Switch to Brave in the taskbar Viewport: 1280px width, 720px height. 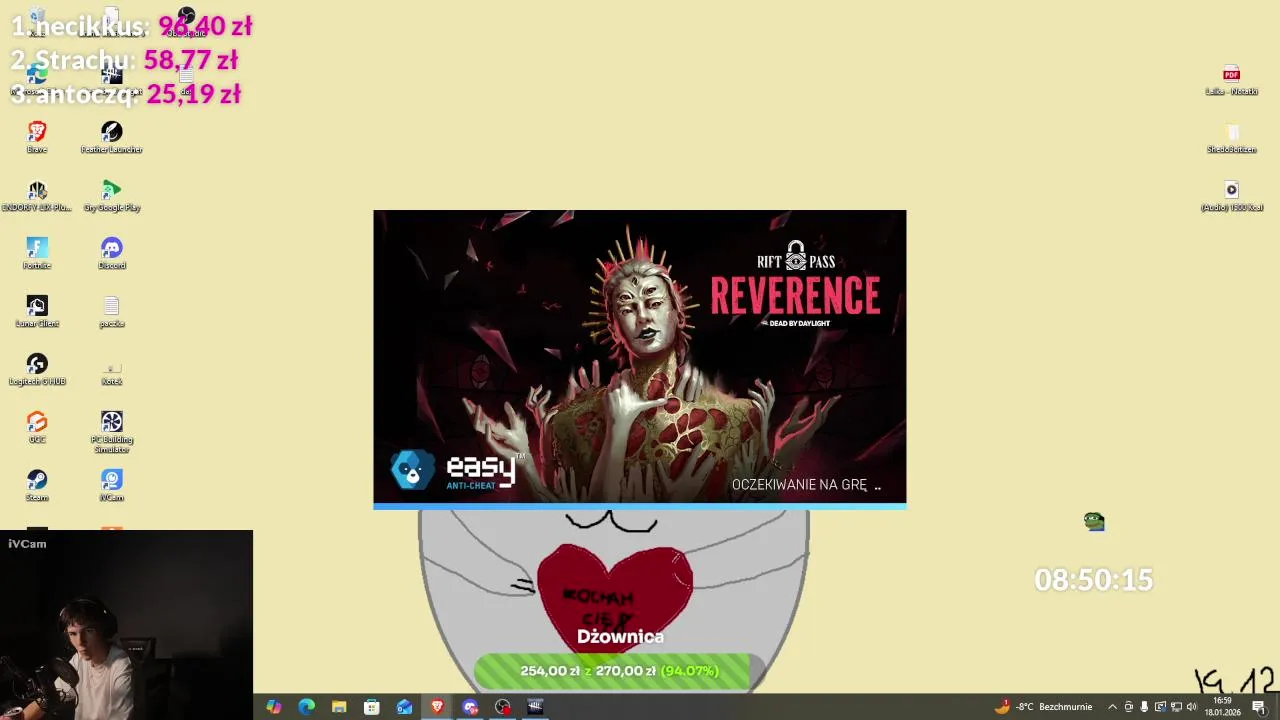click(437, 707)
